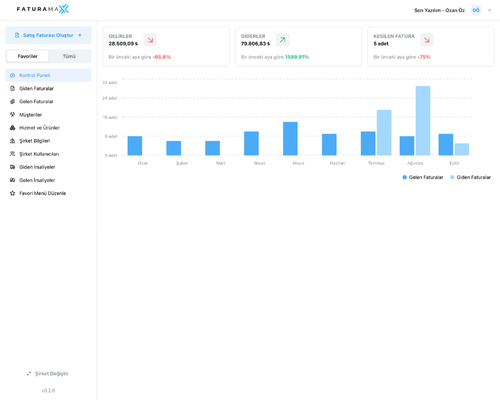
Task: Open Gelen Faturalar in sidebar
Action: tap(48, 101)
